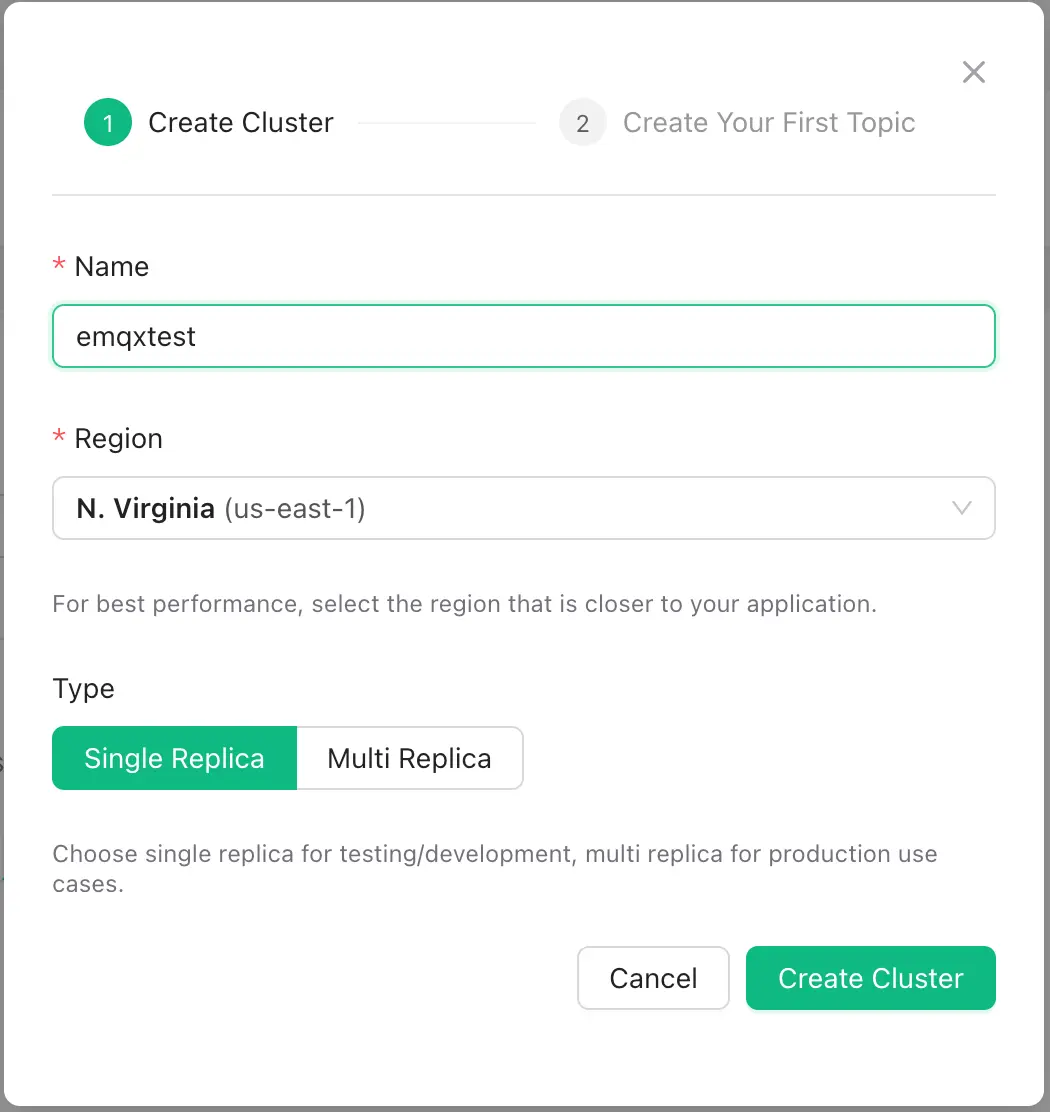1050x1112 pixels.
Task: Click the Region dropdown chevron arrow
Action: [x=962, y=508]
